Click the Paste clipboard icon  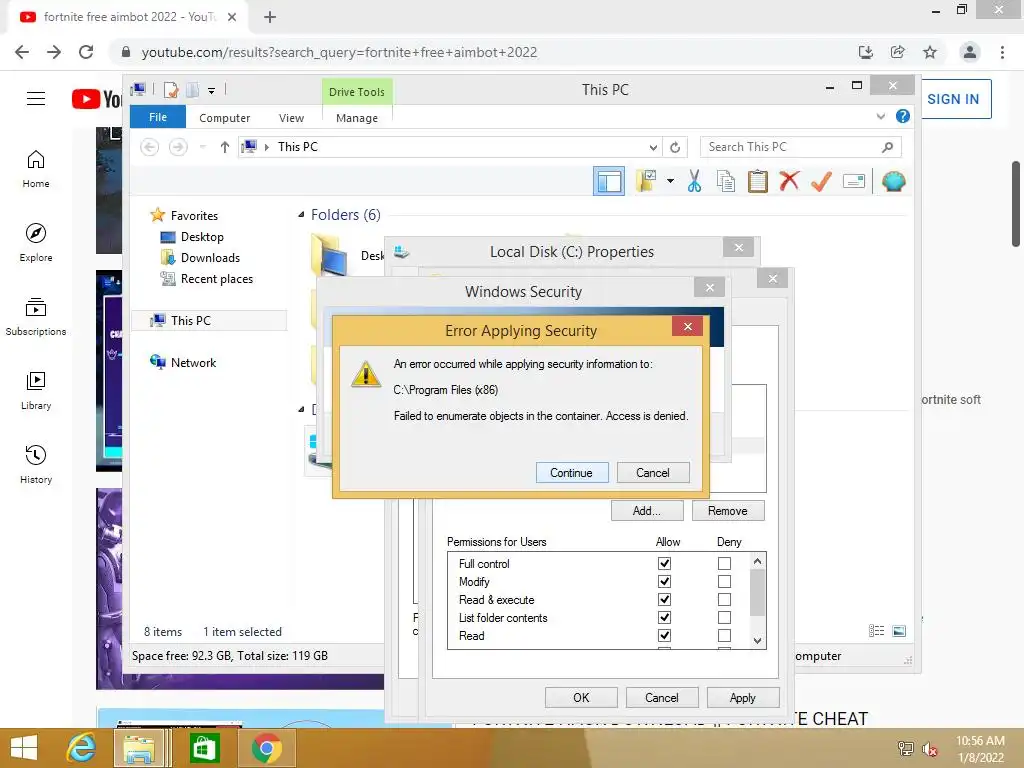[x=758, y=181]
